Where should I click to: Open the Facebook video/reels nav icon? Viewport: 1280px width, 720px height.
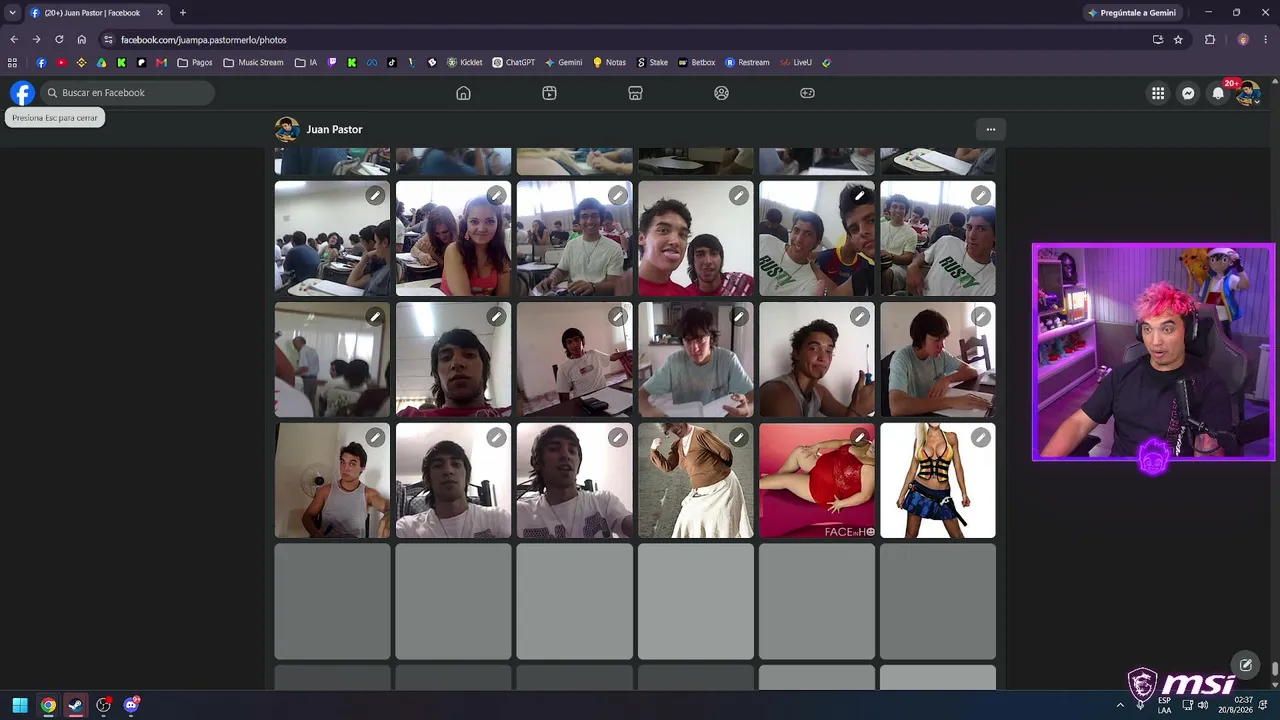click(x=549, y=93)
